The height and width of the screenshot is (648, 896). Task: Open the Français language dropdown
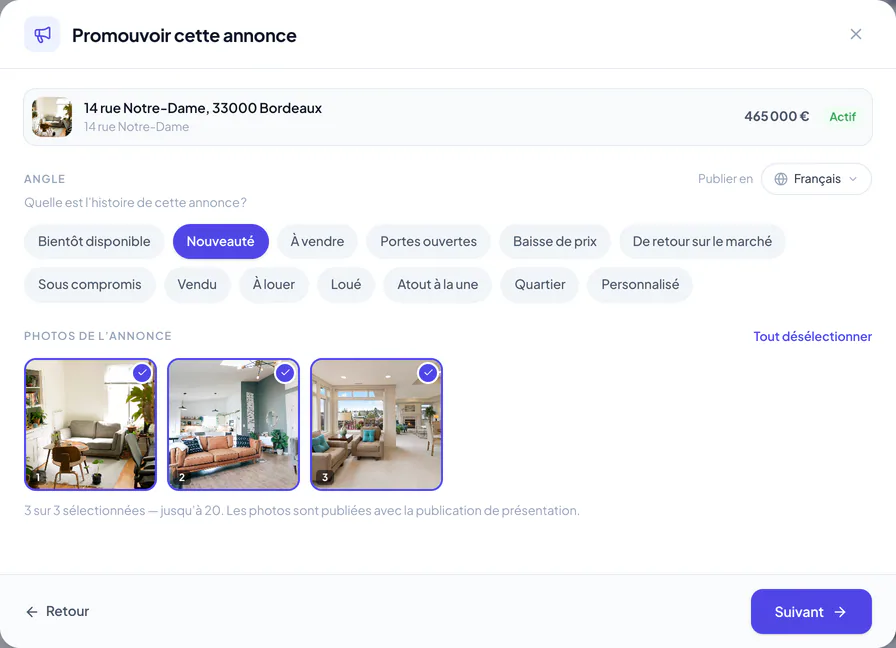pos(816,179)
